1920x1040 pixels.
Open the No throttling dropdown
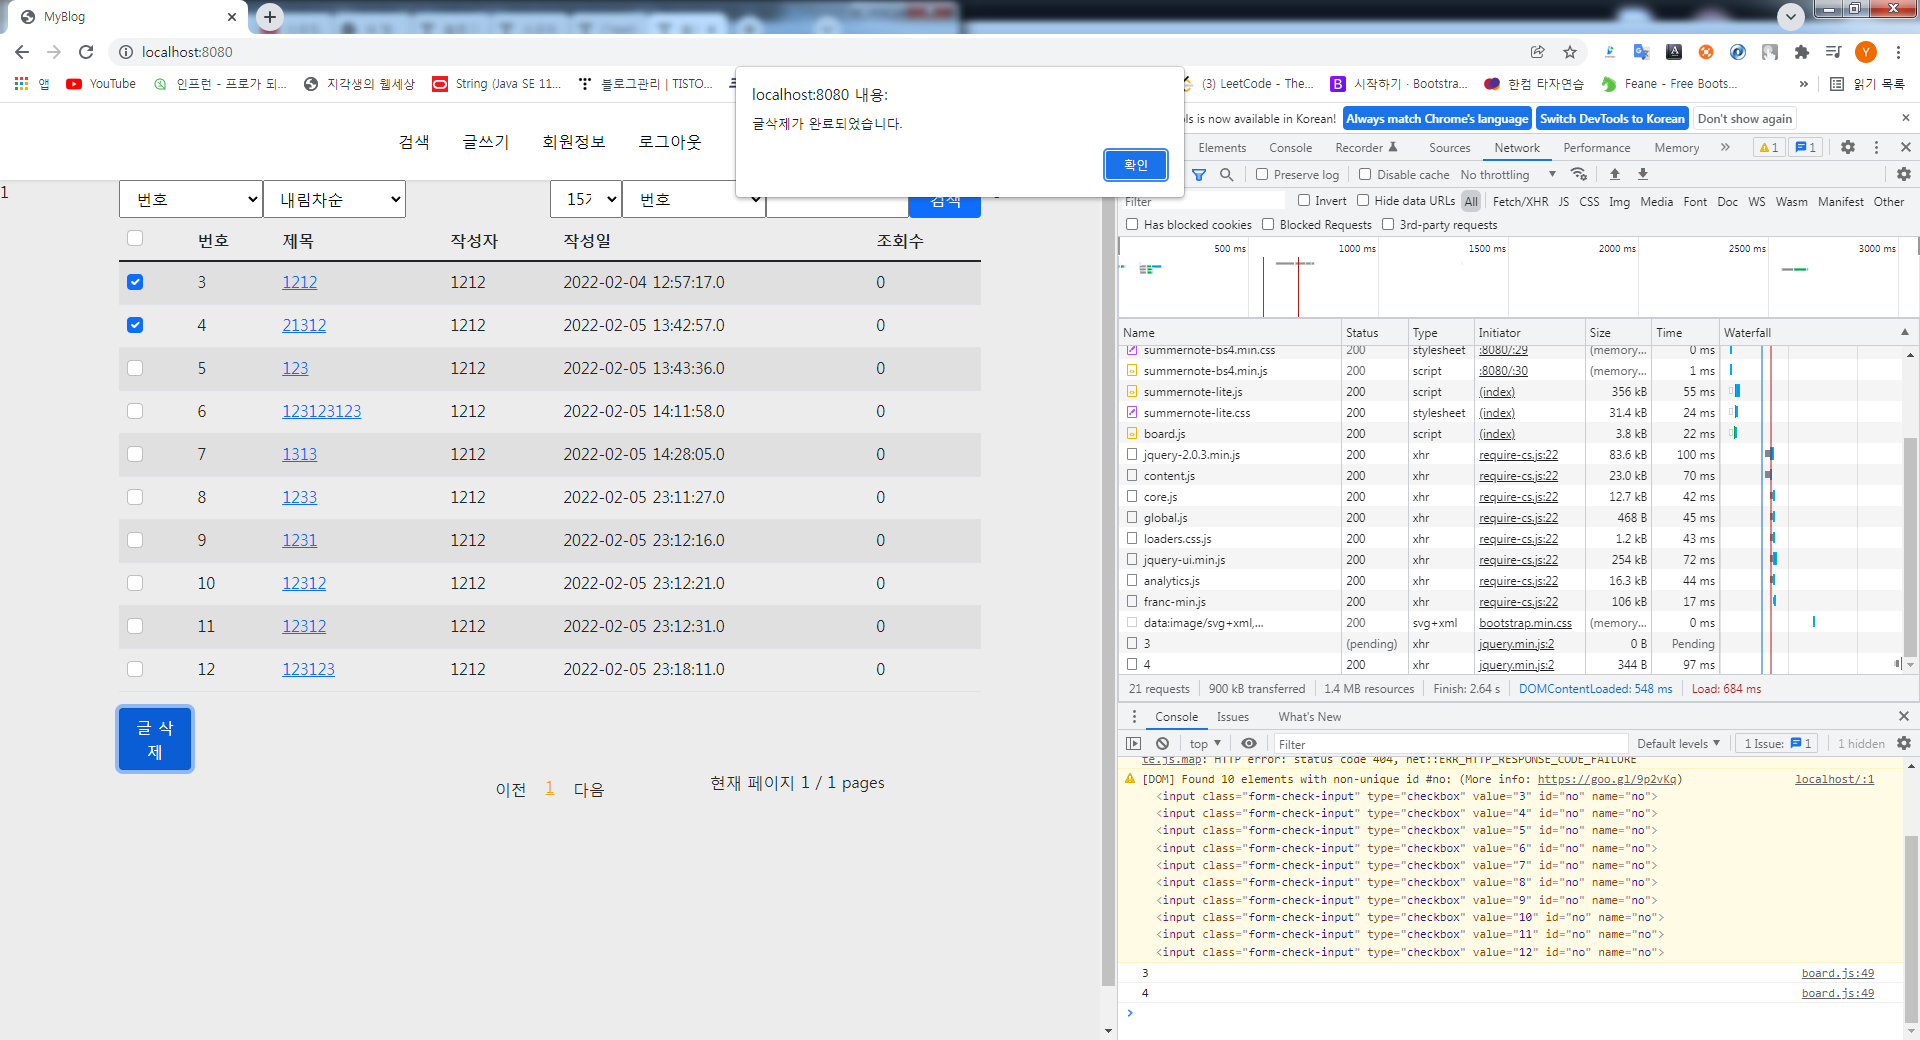click(1508, 175)
